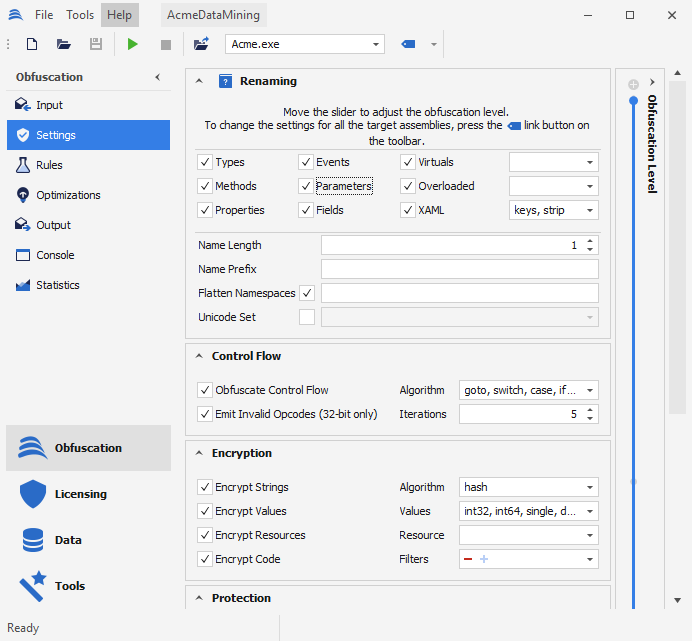This screenshot has width=692, height=641.
Task: Click the Open folder toolbar icon
Action: point(64,44)
